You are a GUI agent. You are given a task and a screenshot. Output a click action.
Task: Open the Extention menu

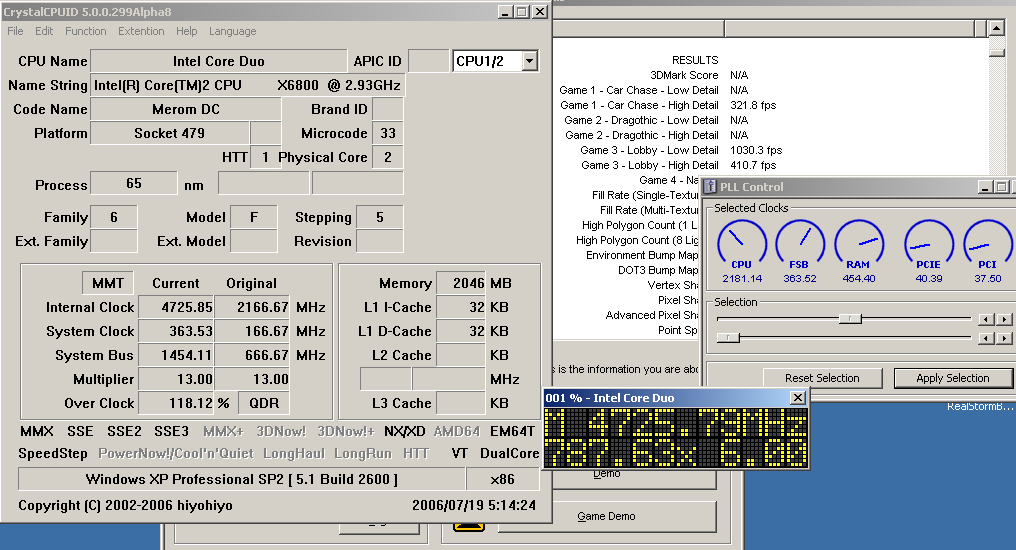141,31
